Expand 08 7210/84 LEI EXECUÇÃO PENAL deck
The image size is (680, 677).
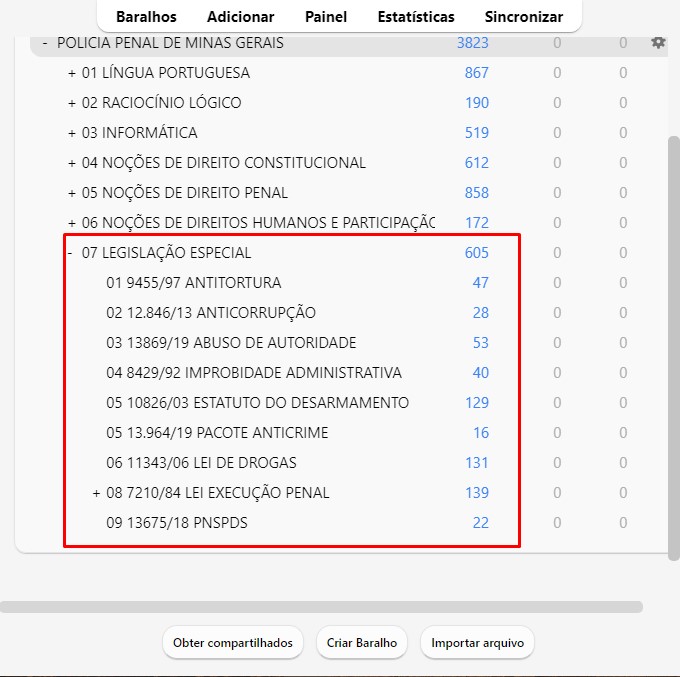click(96, 493)
